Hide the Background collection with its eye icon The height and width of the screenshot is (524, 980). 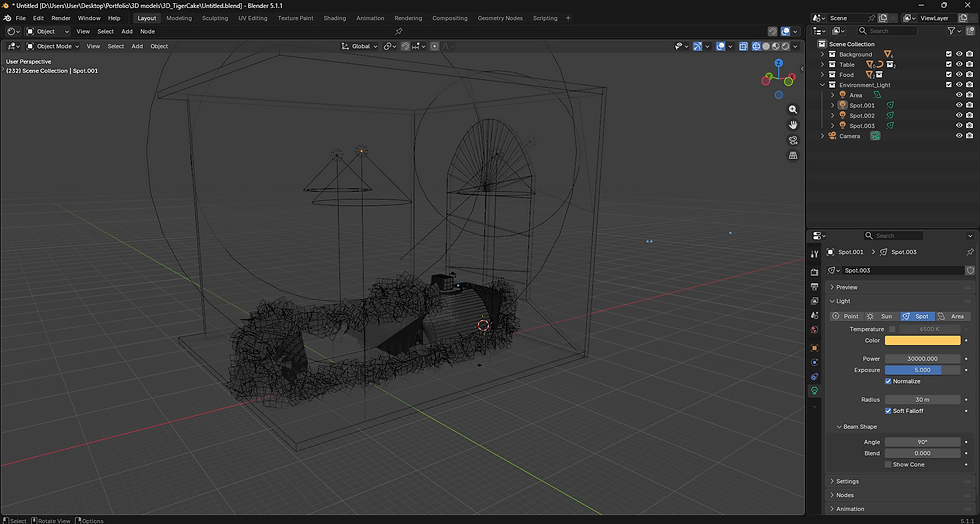959,54
